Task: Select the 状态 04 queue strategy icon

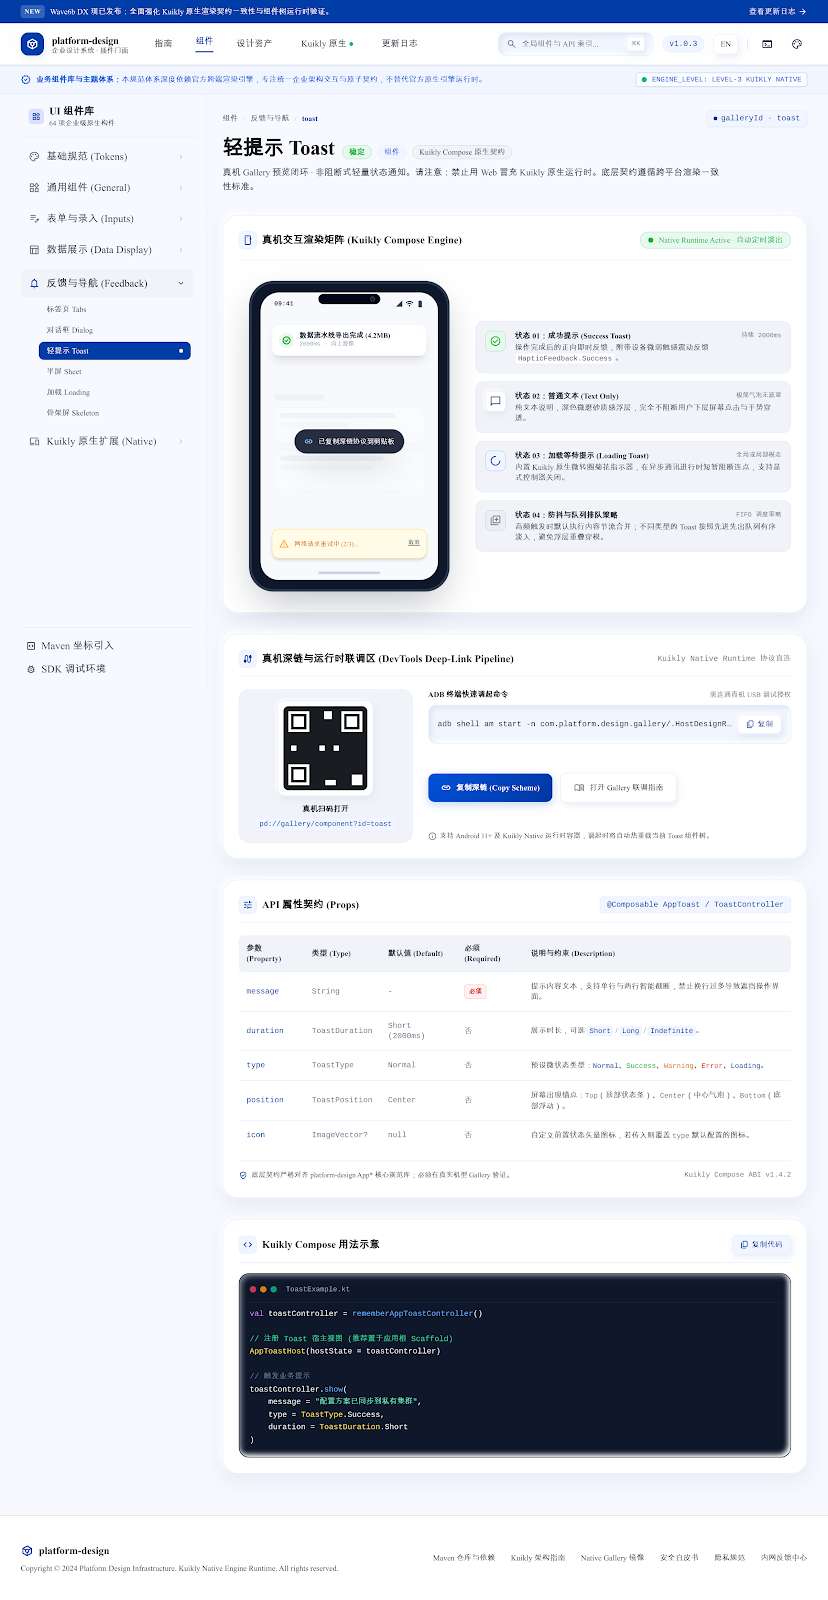Action: 495,521
